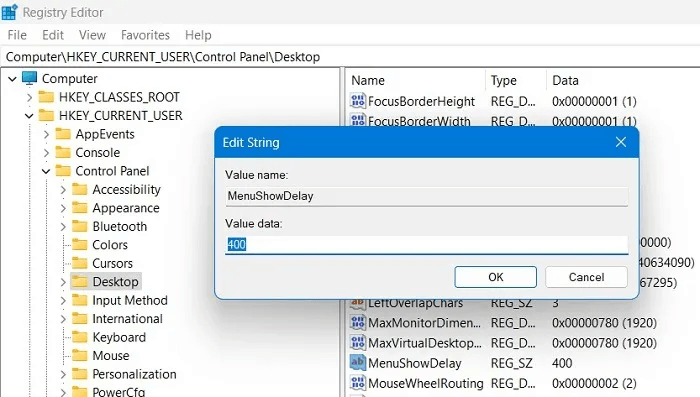Image resolution: width=700 pixels, height=397 pixels.
Task: Click the Cursors folder icon
Action: click(x=80, y=263)
